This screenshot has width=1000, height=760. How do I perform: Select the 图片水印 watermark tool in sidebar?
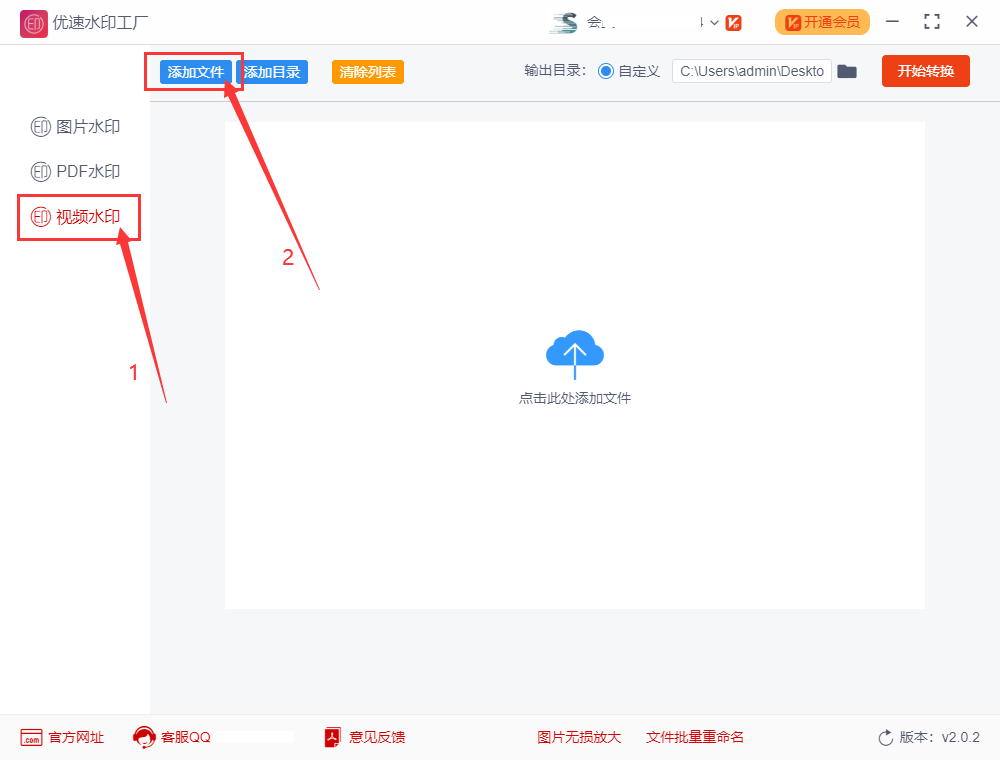coord(75,127)
